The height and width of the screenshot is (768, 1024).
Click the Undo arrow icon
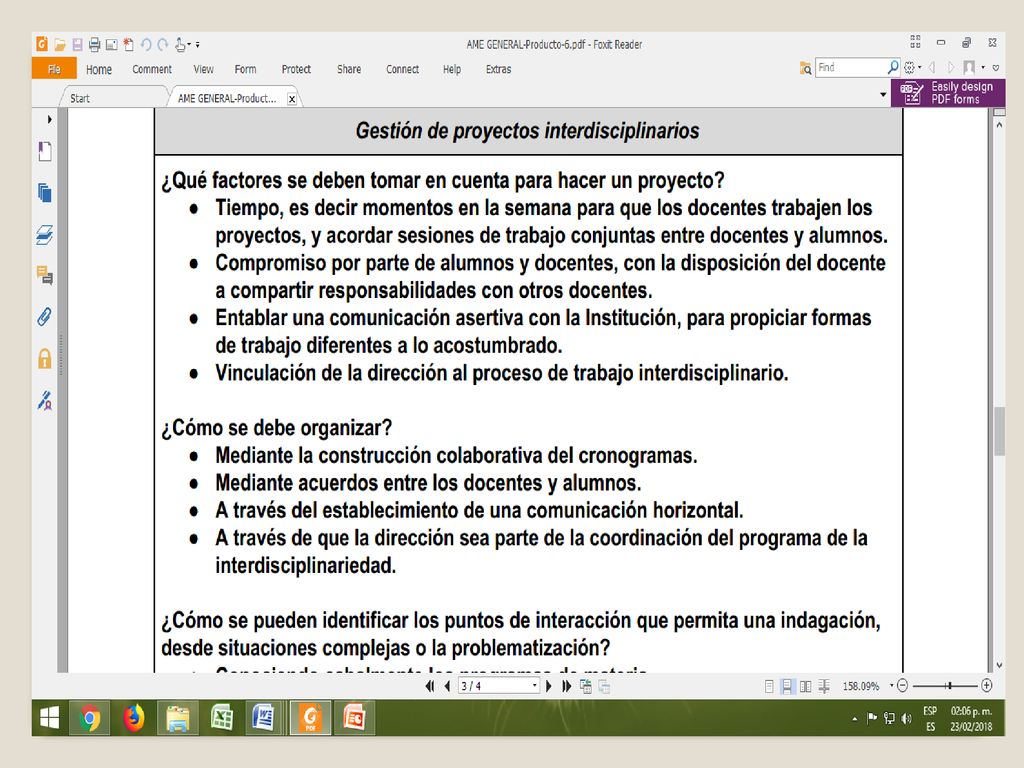(146, 44)
